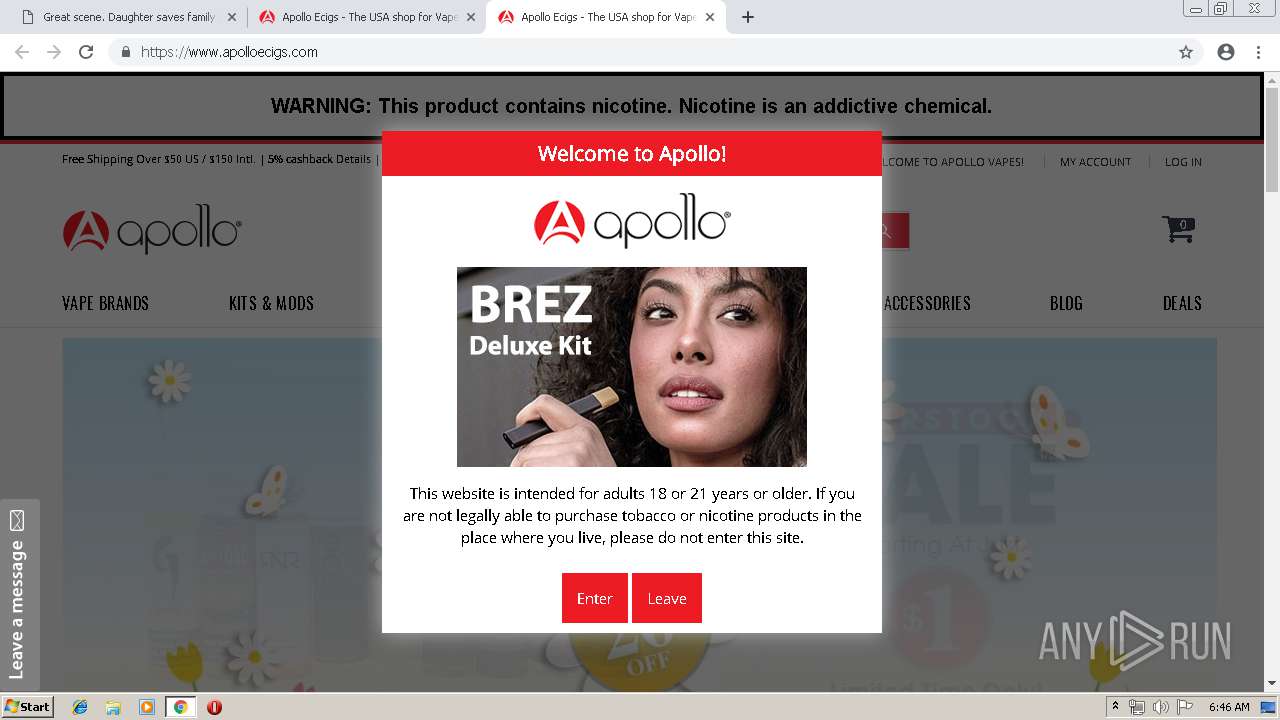
Task: Switch to 'Great scene. Daughter saves family' tab
Action: (x=128, y=17)
